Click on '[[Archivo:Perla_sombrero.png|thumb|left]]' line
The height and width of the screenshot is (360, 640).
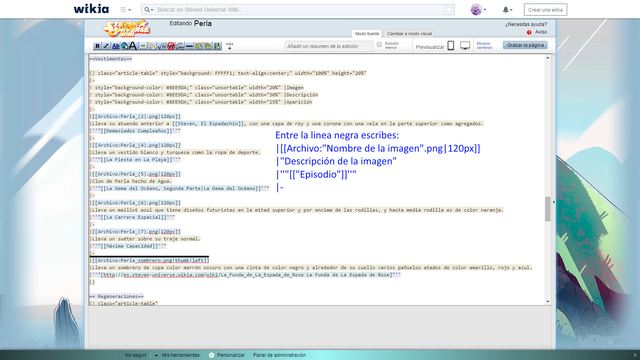click(x=149, y=260)
